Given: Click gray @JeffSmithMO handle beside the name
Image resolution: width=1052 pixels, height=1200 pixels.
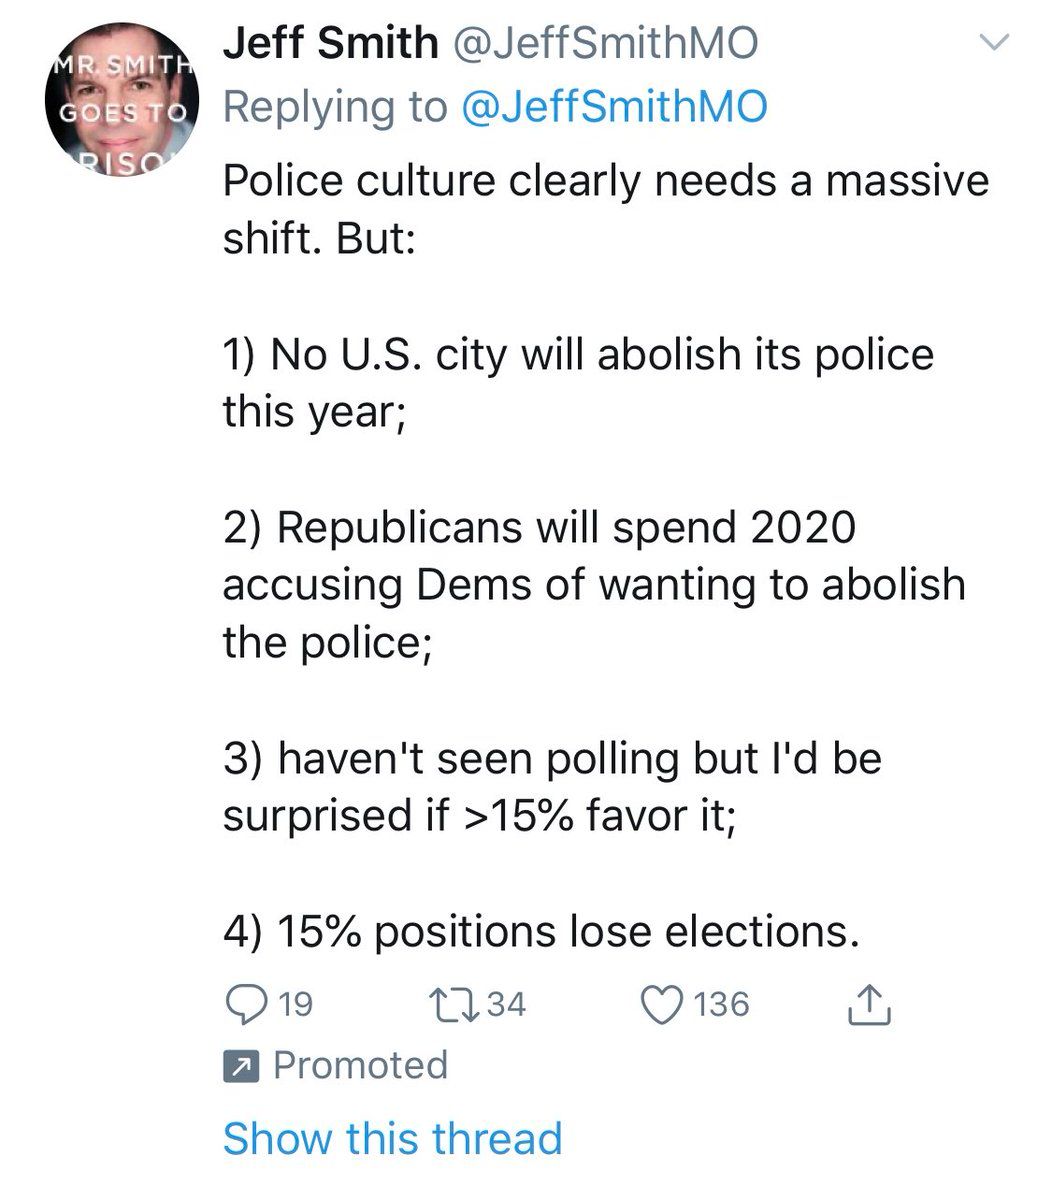Looking at the screenshot, I should [606, 43].
